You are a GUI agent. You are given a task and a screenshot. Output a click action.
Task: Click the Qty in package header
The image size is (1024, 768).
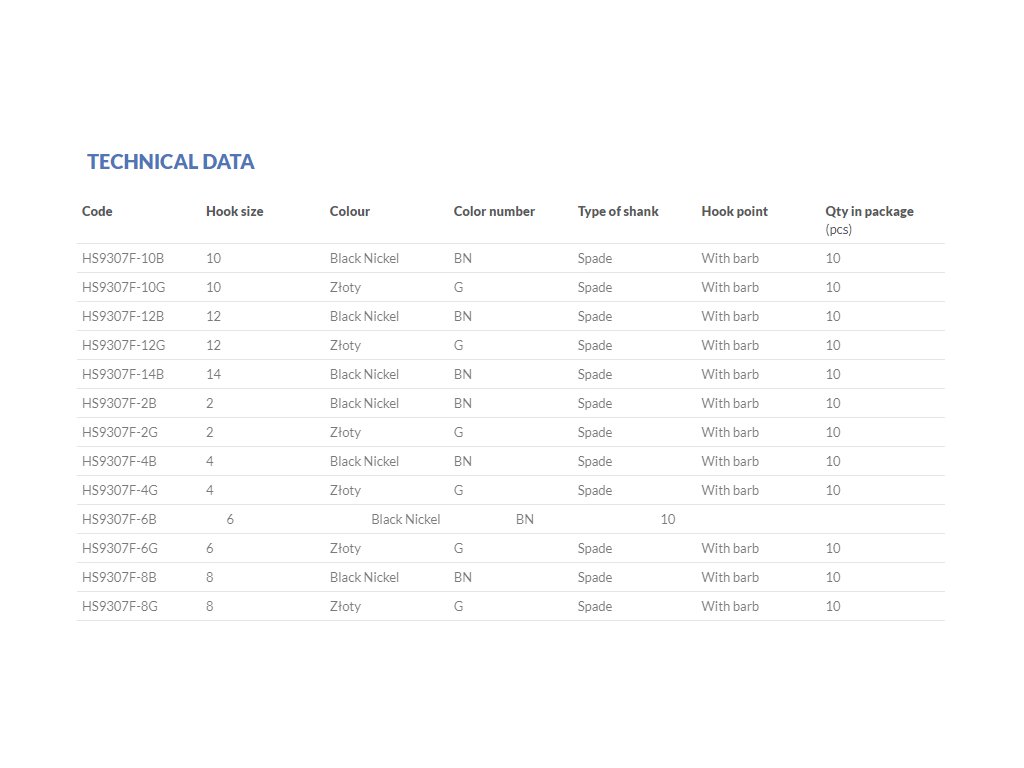(x=869, y=211)
